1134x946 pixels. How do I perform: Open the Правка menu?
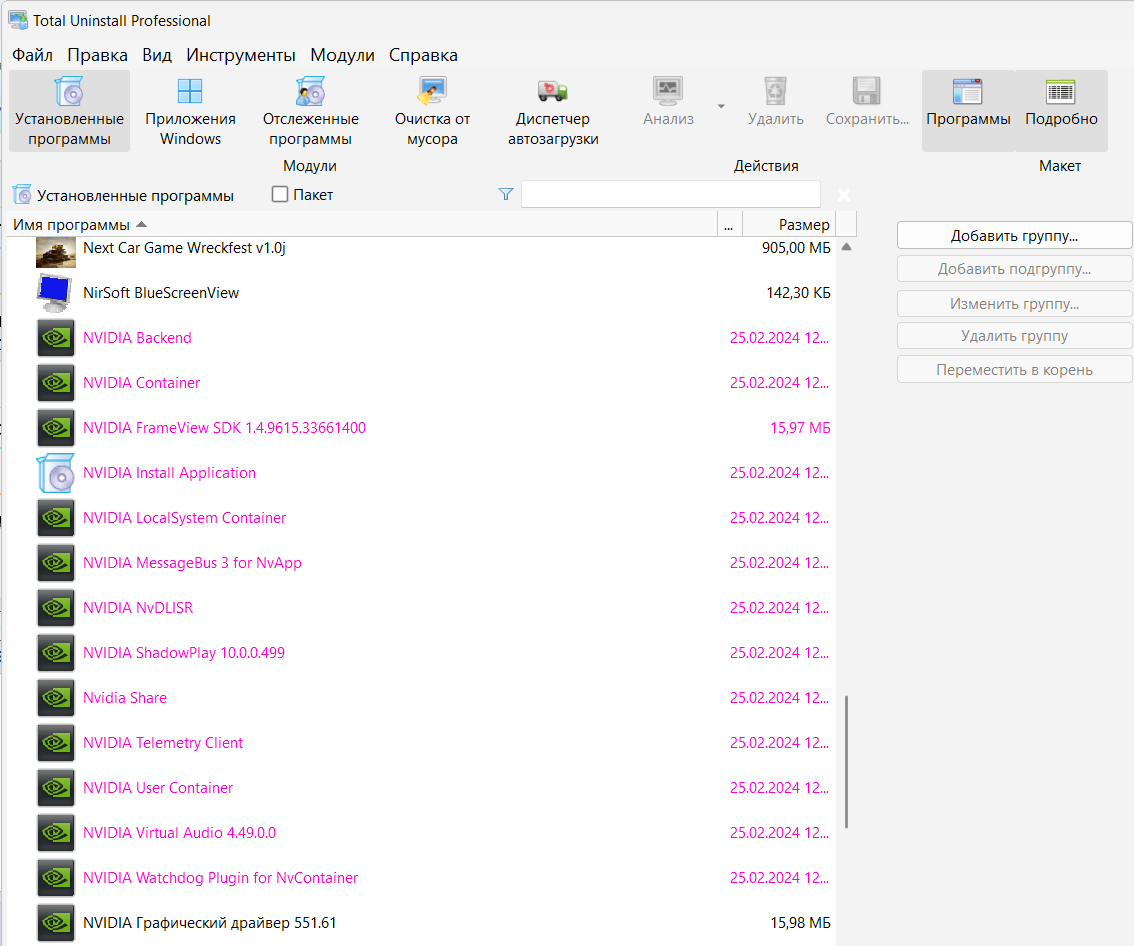[98, 55]
